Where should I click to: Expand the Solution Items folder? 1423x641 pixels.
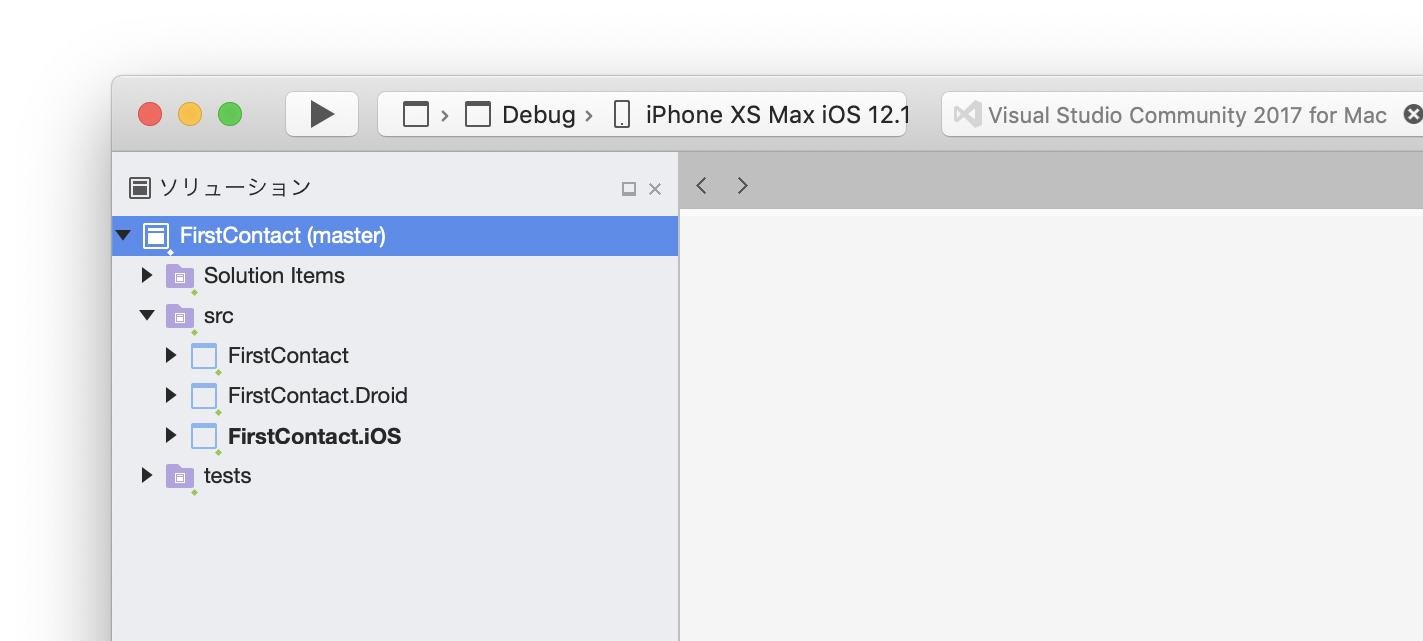147,275
